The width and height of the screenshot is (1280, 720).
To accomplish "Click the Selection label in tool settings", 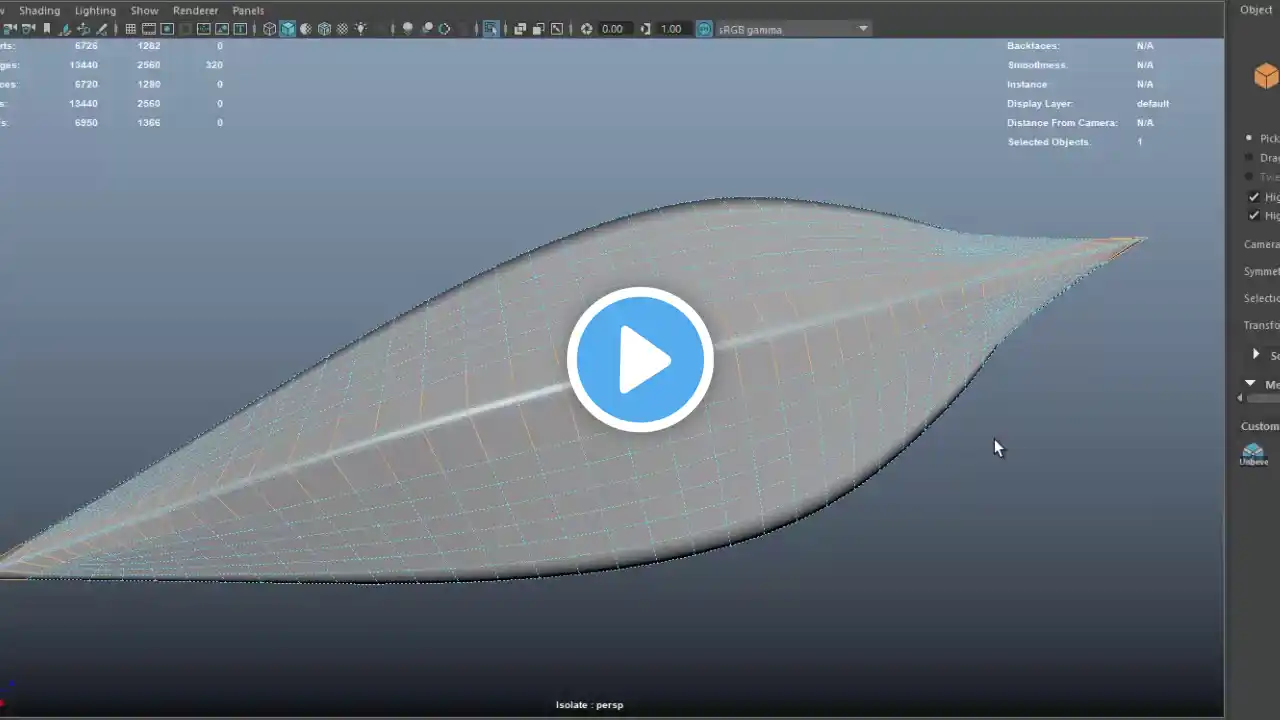I will (1261, 298).
